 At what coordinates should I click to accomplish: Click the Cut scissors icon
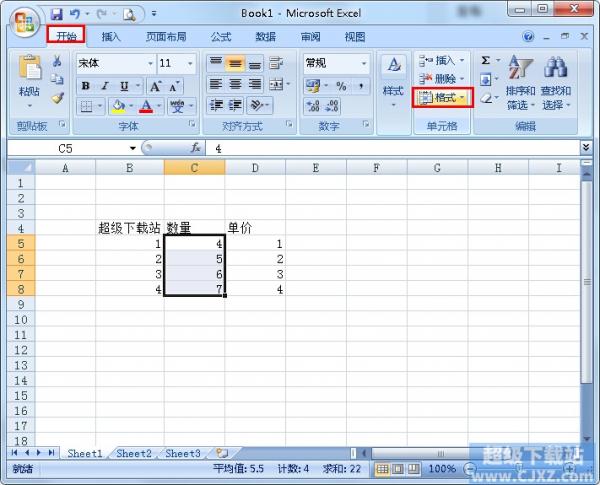[x=57, y=62]
